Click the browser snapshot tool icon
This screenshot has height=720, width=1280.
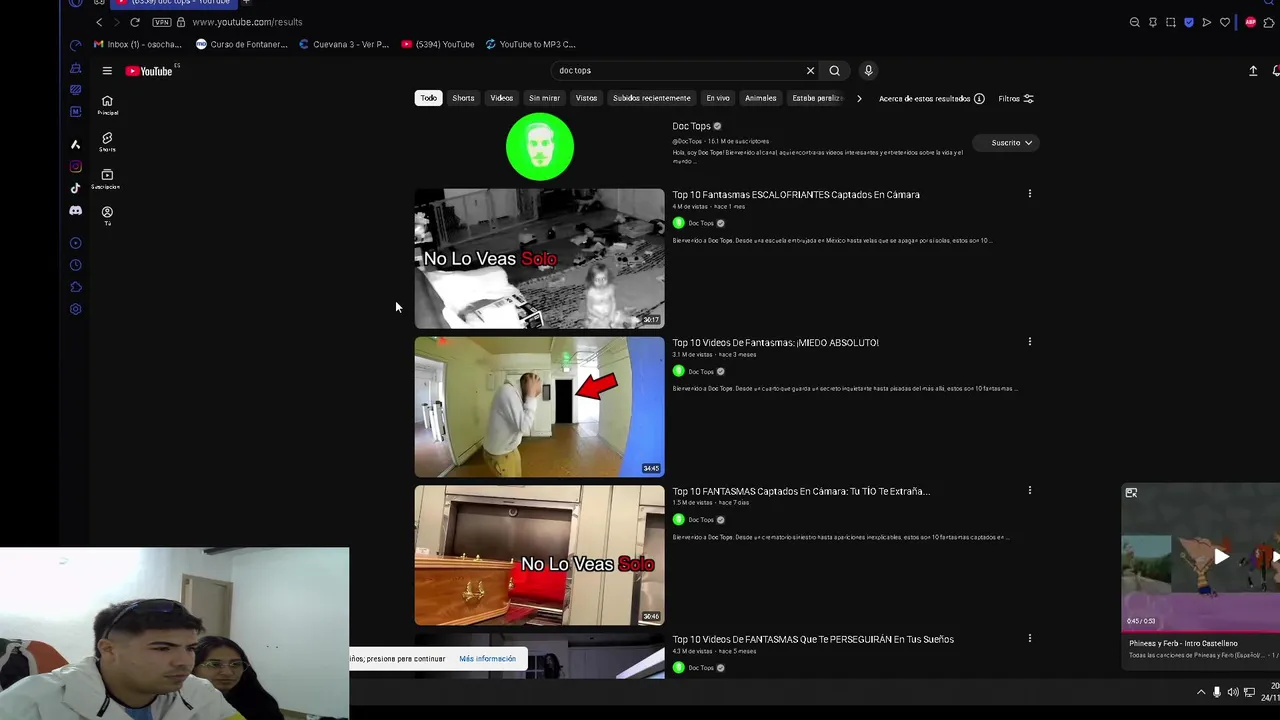click(x=1171, y=22)
